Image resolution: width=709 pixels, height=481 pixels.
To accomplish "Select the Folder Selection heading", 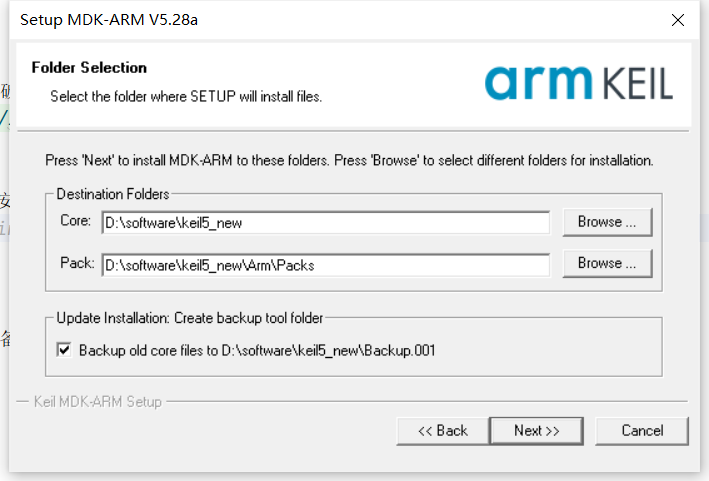I will click(89, 68).
